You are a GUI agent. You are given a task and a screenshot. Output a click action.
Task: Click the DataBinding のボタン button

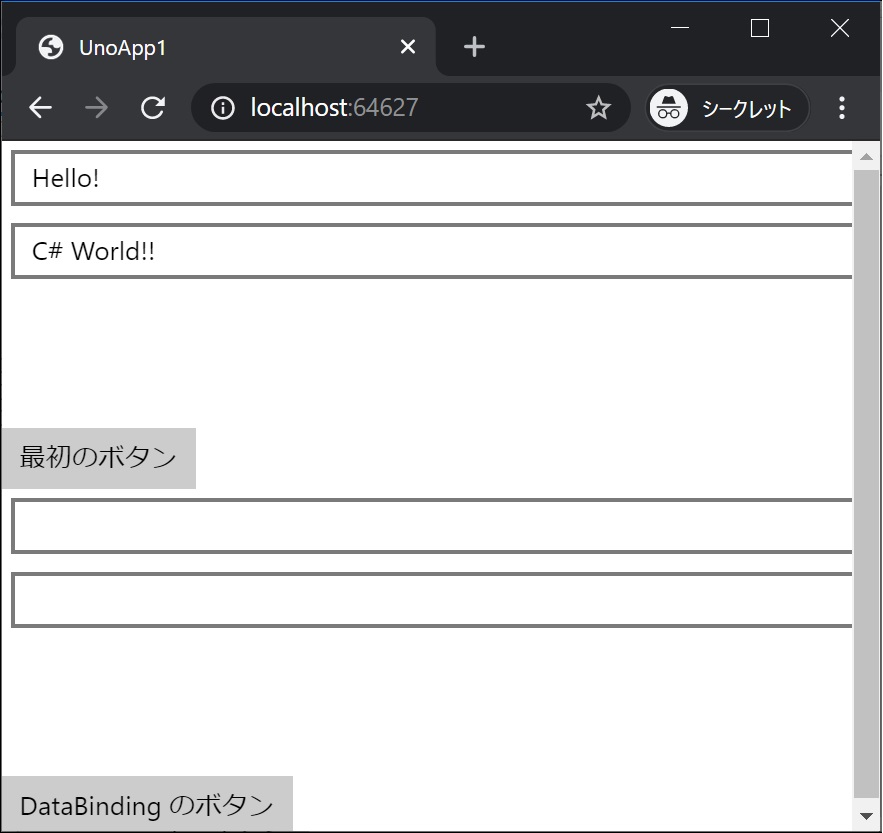click(x=147, y=804)
